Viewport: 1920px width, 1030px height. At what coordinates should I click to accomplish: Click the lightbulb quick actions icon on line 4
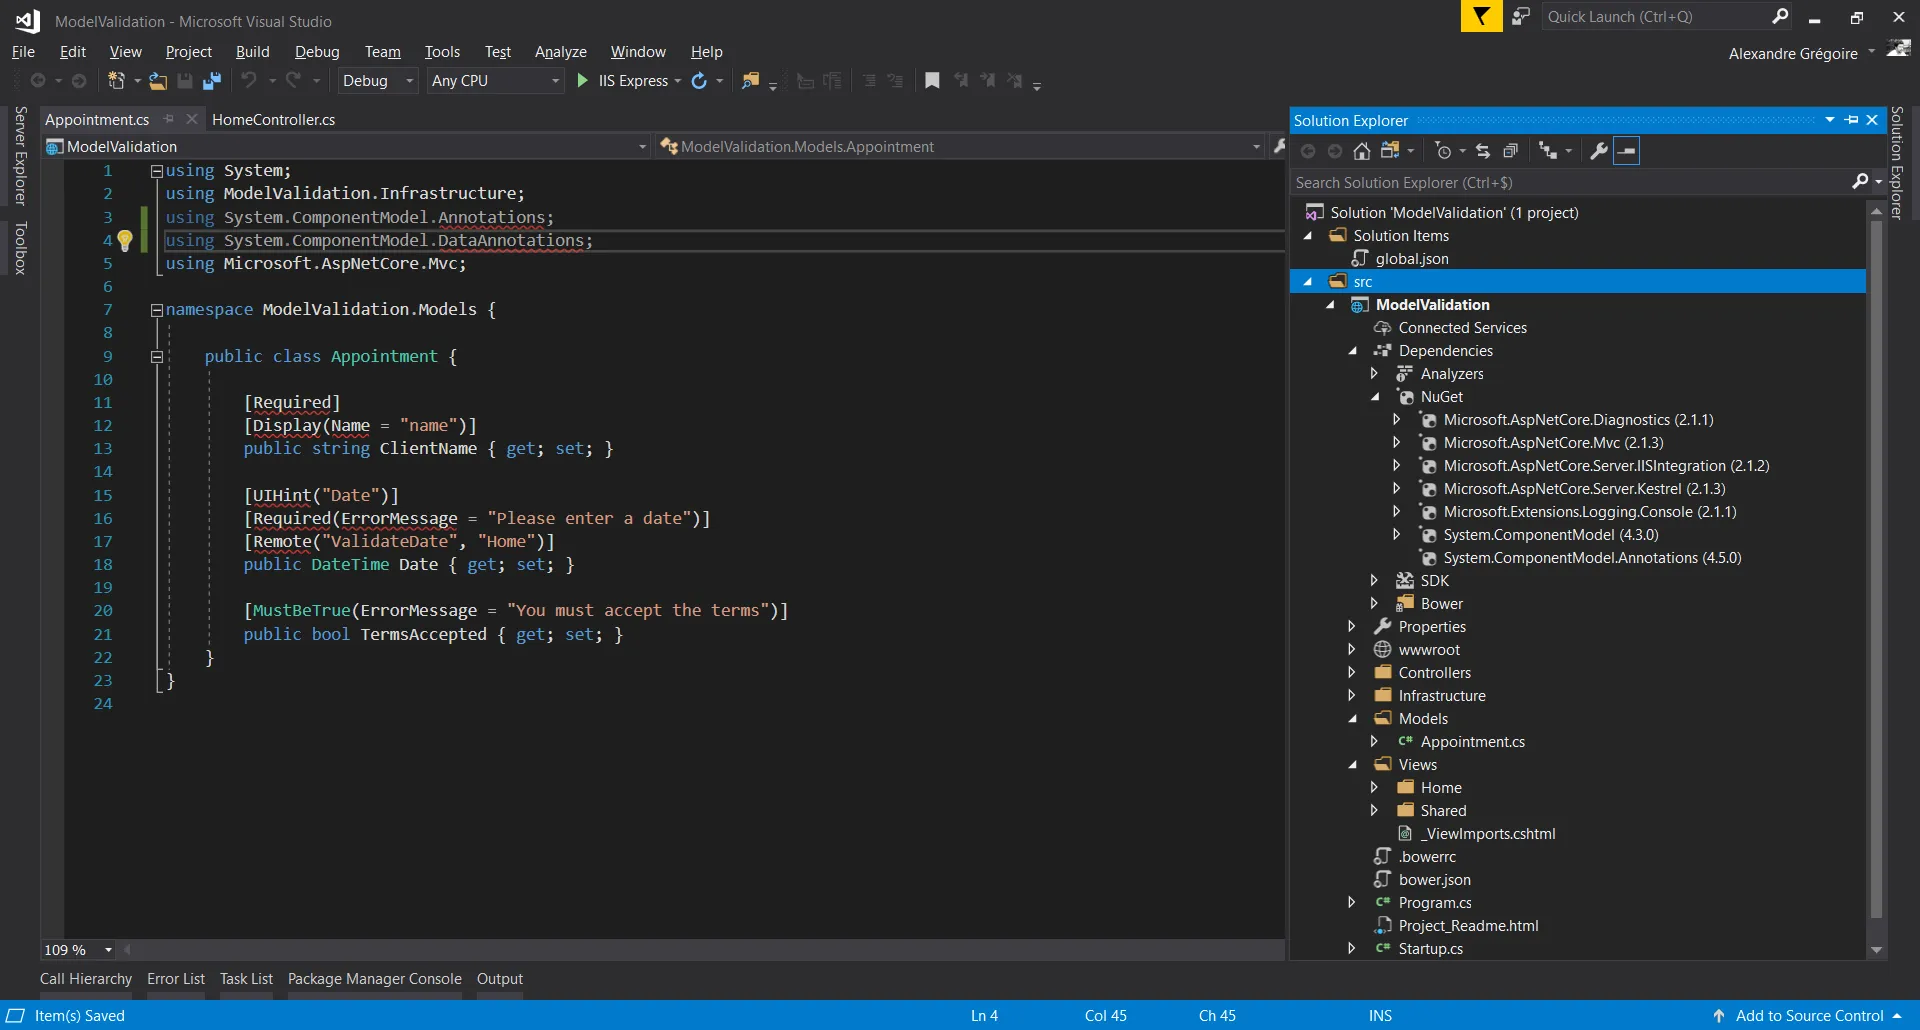(125, 240)
